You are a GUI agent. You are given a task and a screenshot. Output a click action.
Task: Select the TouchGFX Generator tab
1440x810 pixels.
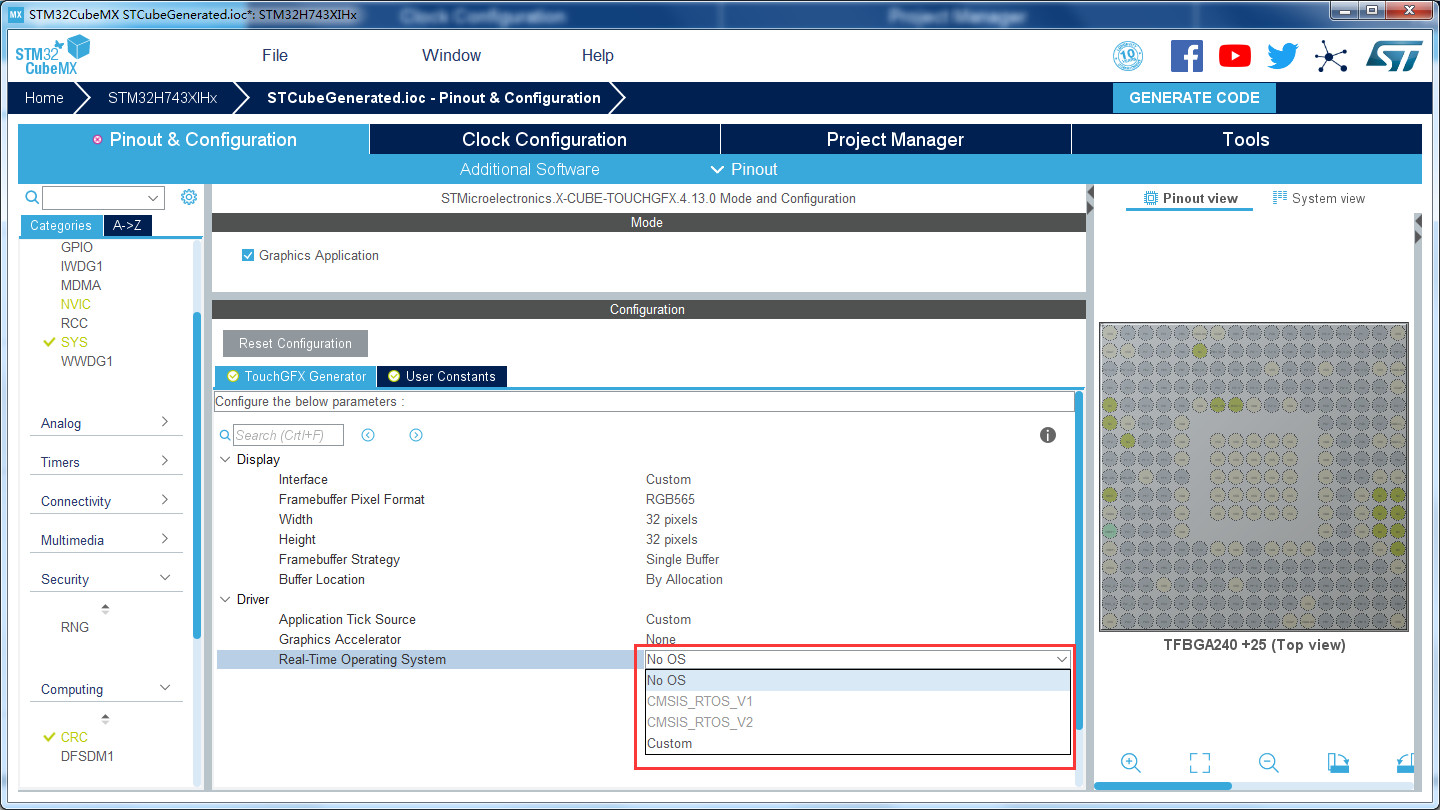(x=296, y=376)
